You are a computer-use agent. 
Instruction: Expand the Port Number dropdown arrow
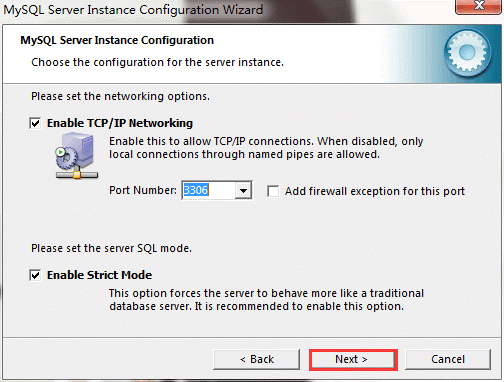(x=243, y=190)
